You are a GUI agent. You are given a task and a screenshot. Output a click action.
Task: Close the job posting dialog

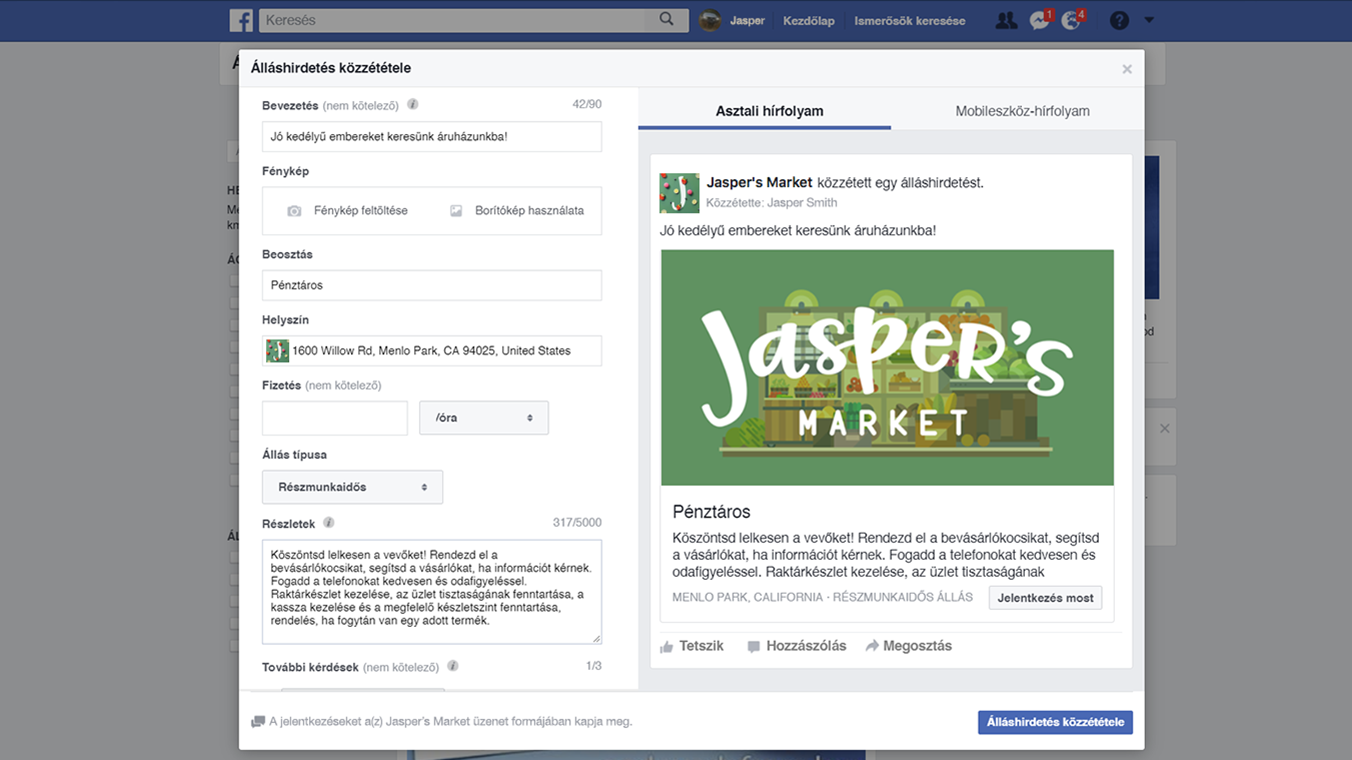point(1127,69)
